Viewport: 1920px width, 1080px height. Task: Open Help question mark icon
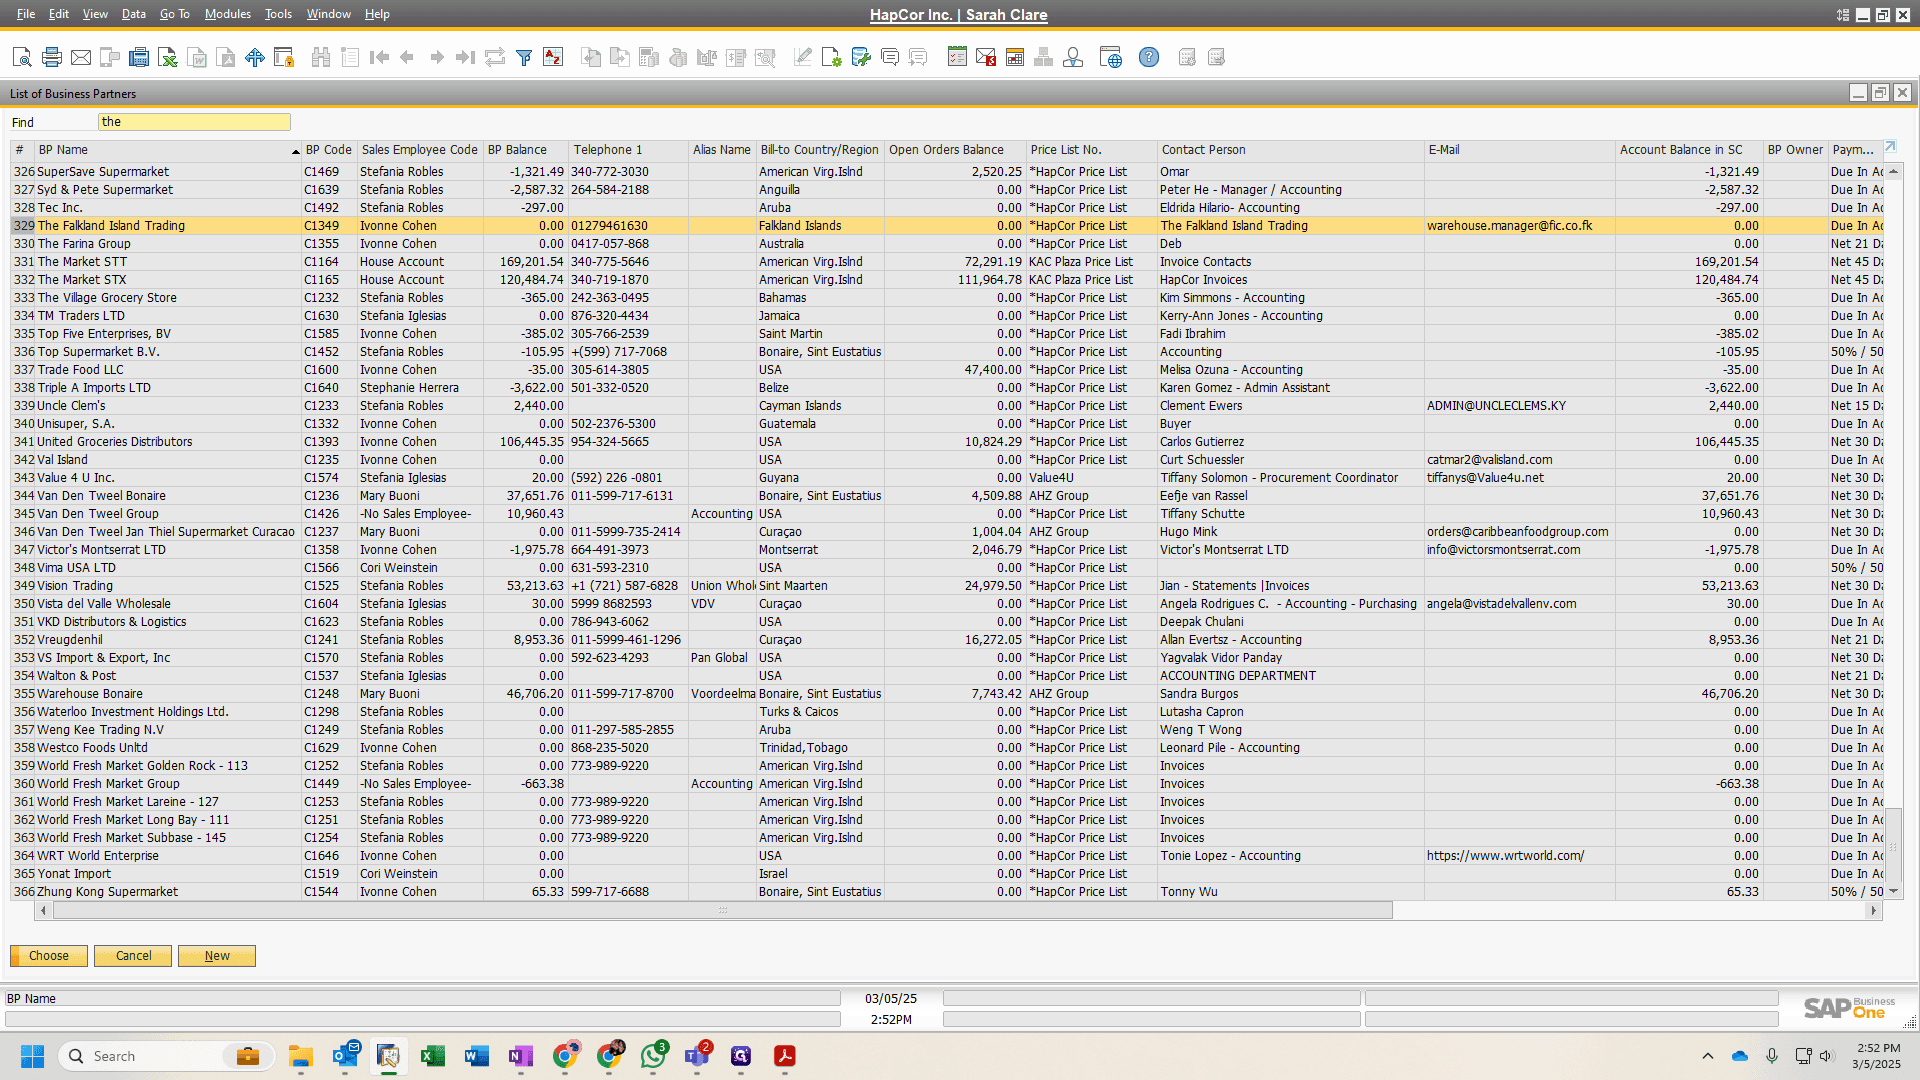pyautogui.click(x=1149, y=57)
